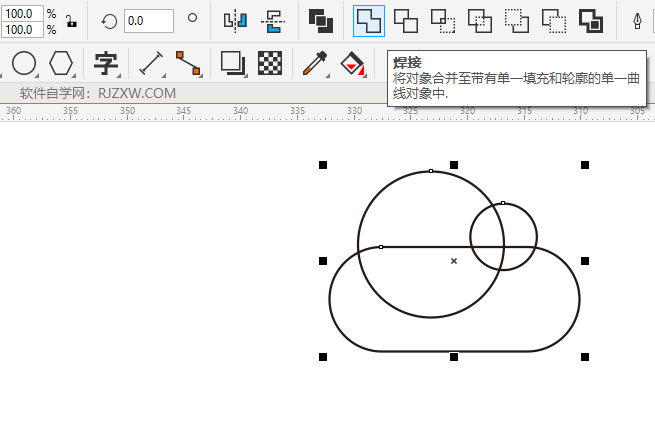Screen dimensions: 655x431
Task: Click the Combine objects icon
Action: click(320, 20)
